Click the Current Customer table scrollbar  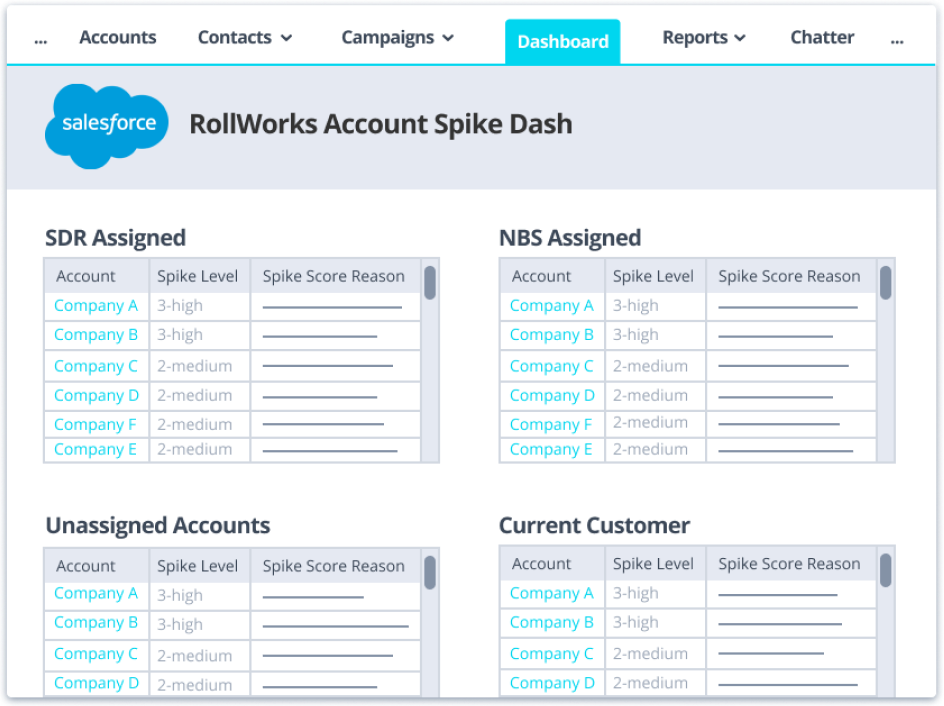click(885, 572)
